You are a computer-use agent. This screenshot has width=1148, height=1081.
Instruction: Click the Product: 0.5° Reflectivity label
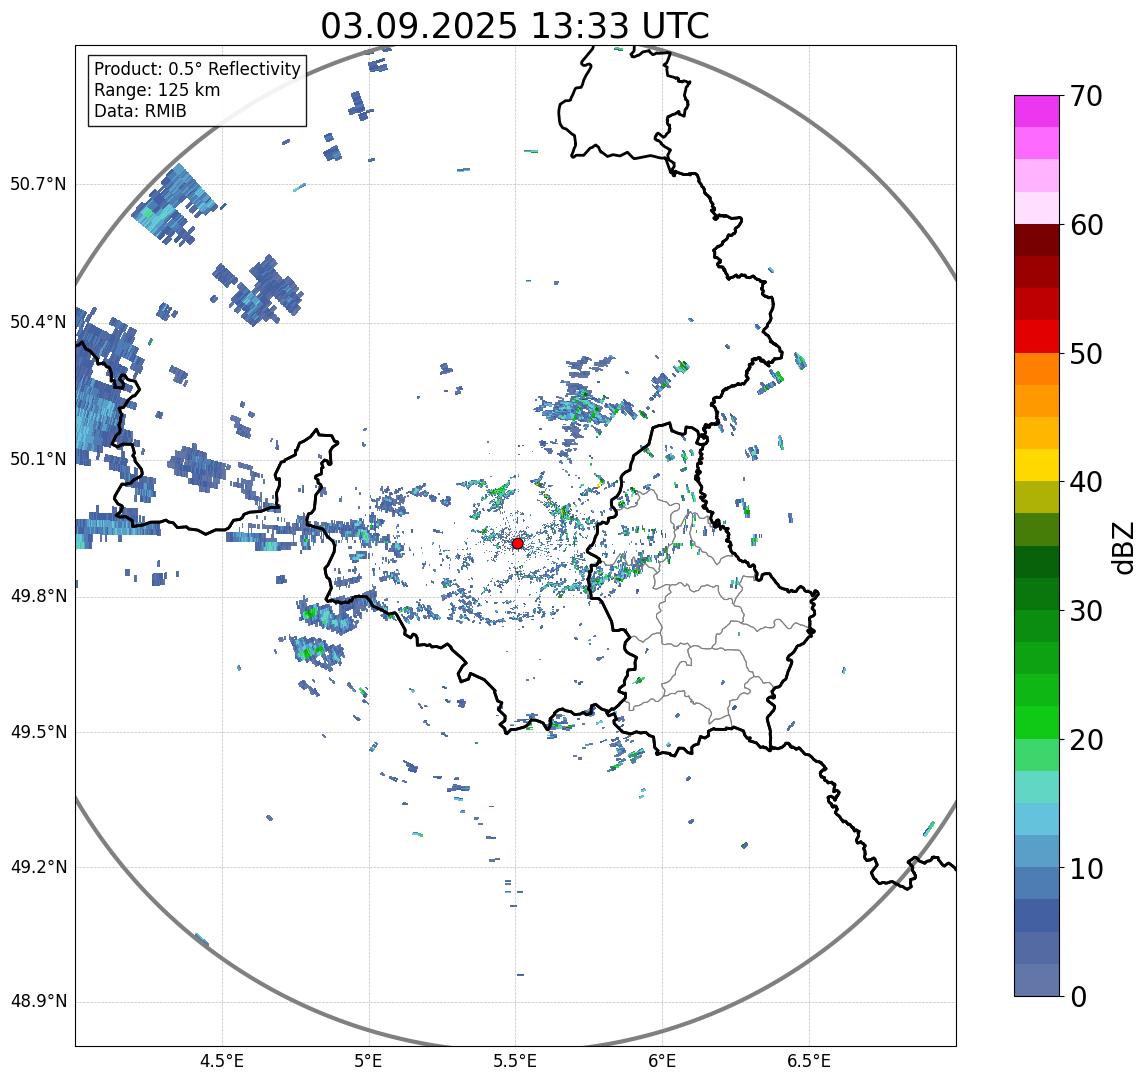pos(198,69)
